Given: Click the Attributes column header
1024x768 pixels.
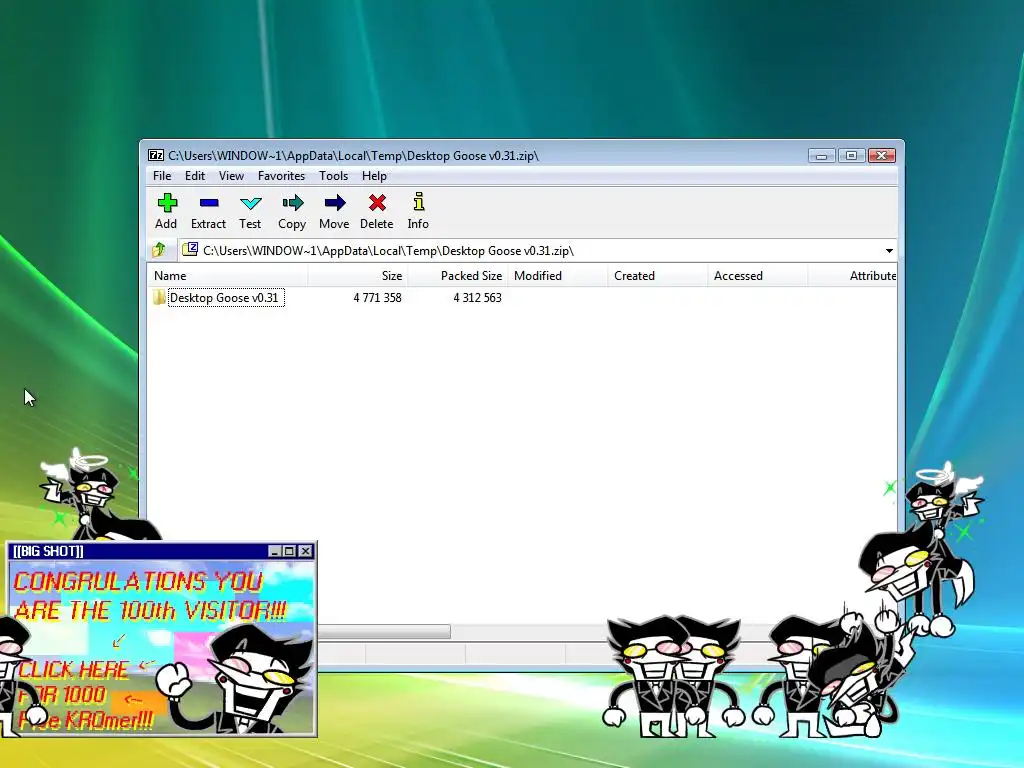Looking at the screenshot, I should [852, 276].
